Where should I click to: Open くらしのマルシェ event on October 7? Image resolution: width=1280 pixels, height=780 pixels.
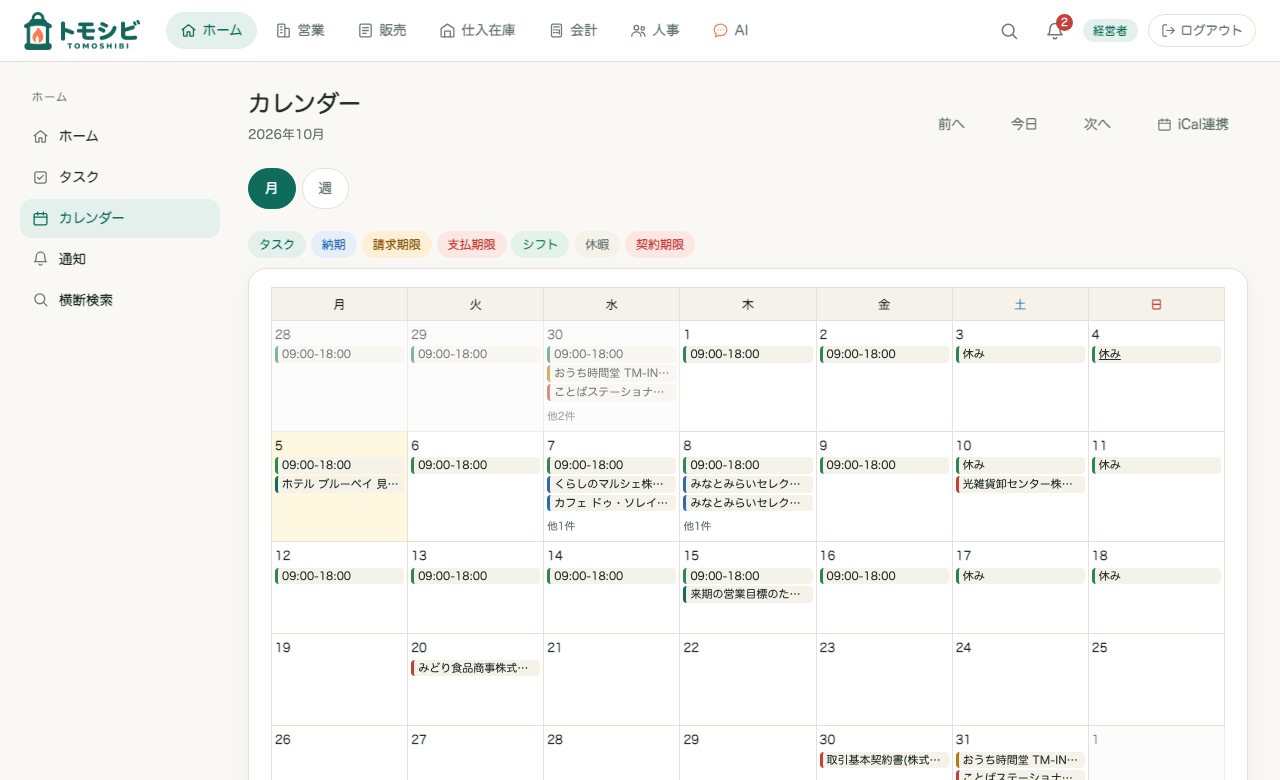pyautogui.click(x=612, y=484)
